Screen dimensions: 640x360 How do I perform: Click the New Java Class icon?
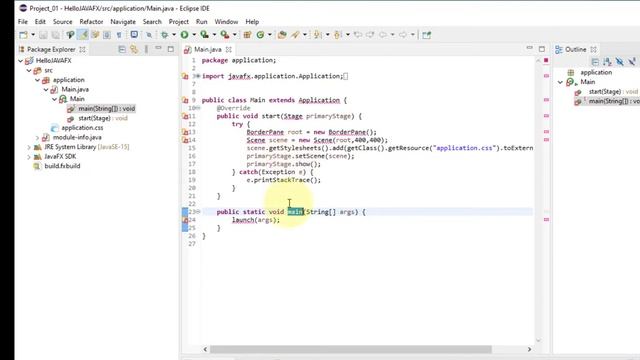(260, 35)
